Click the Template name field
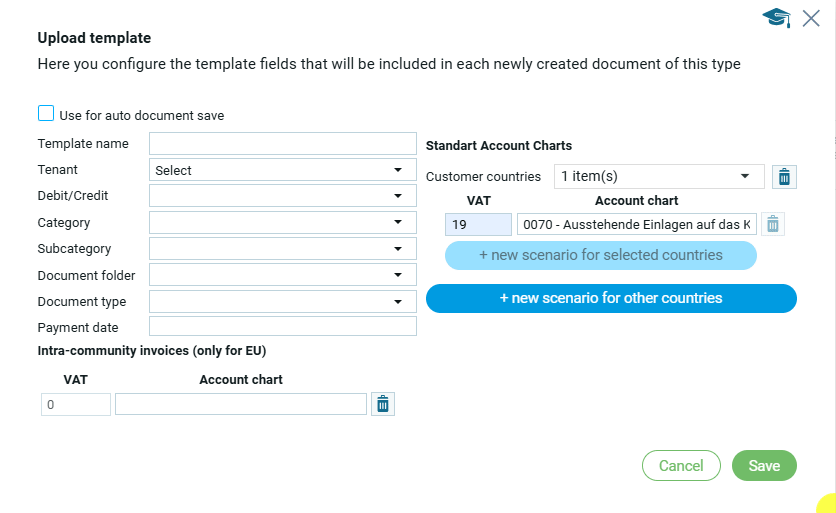This screenshot has height=513, width=836. coord(282,144)
